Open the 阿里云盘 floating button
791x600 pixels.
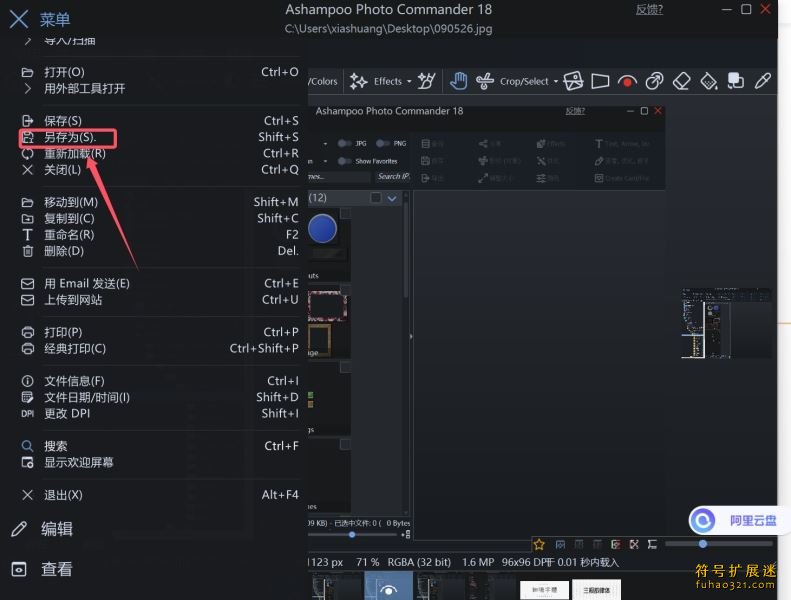point(737,520)
